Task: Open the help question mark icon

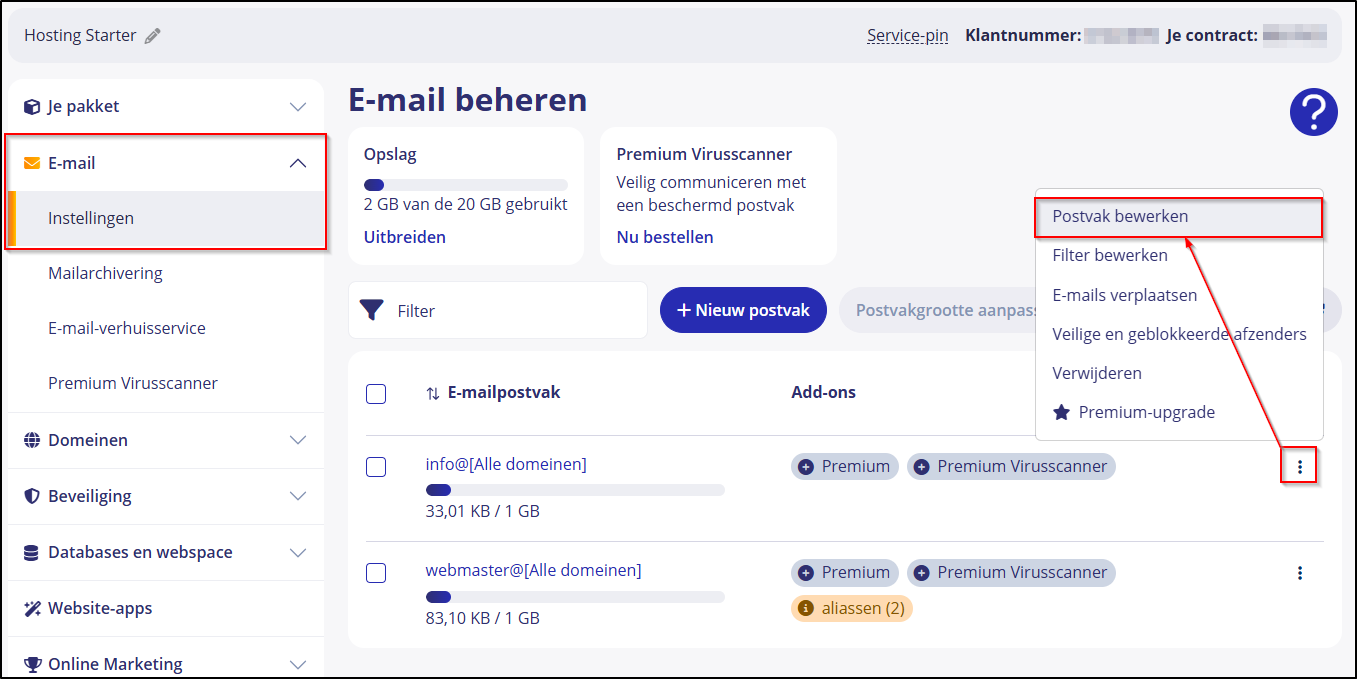Action: 1313,112
